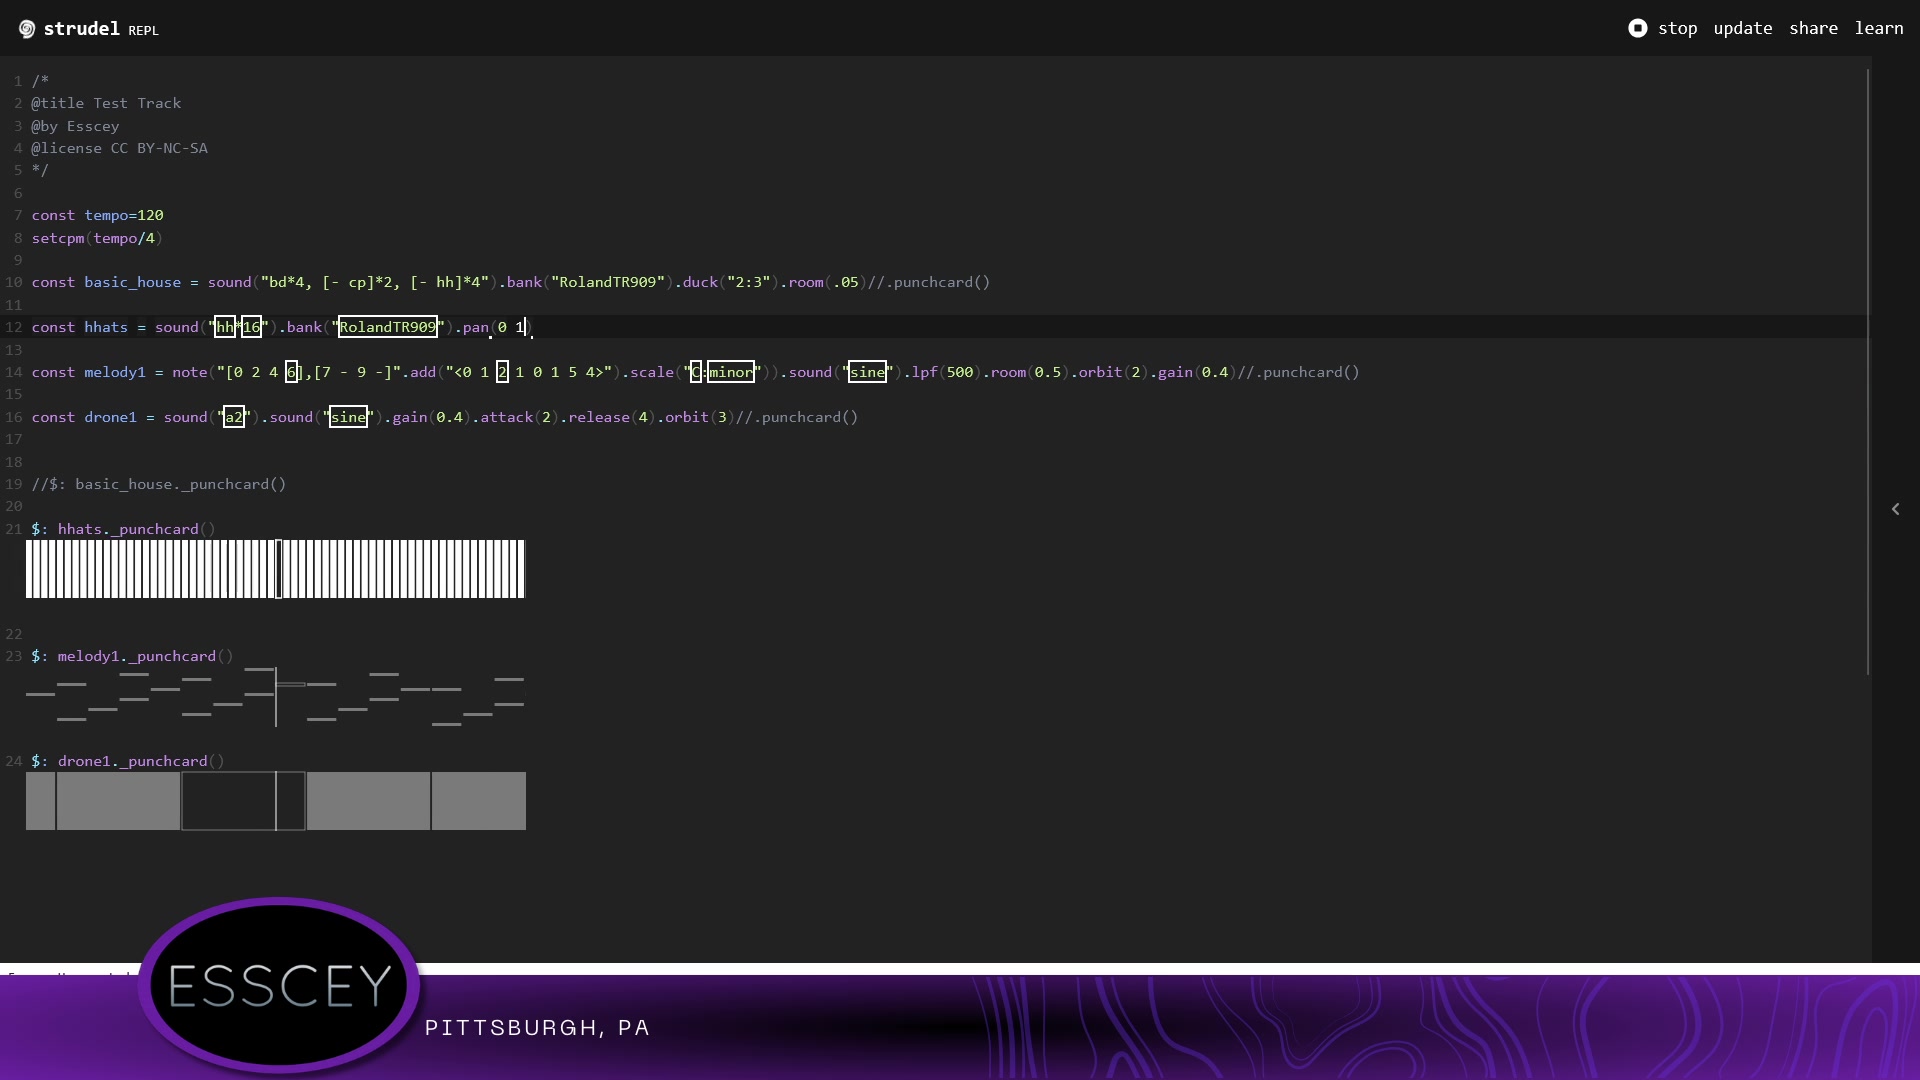The height and width of the screenshot is (1080, 1920).
Task: Open the share menu item
Action: pos(1813,28)
